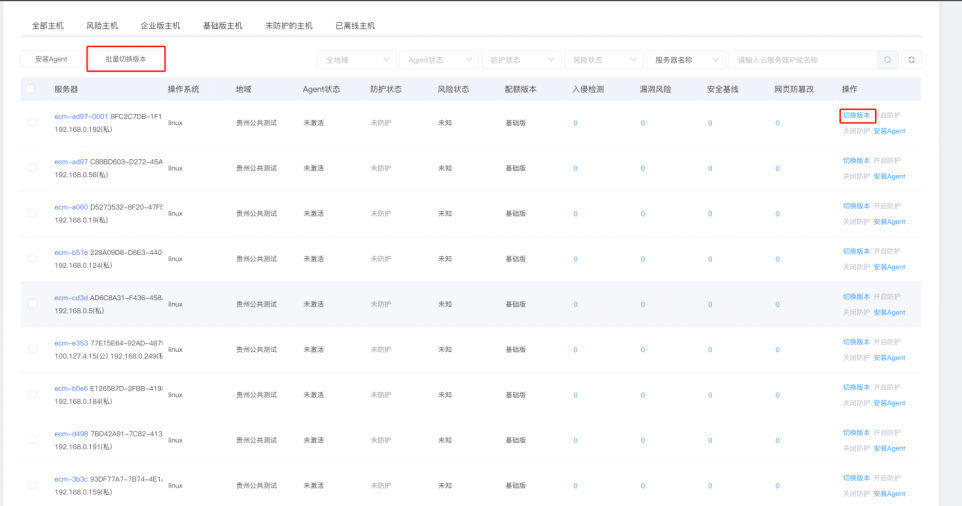Image resolution: width=962 pixels, height=506 pixels.
Task: Open server link ecm-a060
Action: point(71,207)
